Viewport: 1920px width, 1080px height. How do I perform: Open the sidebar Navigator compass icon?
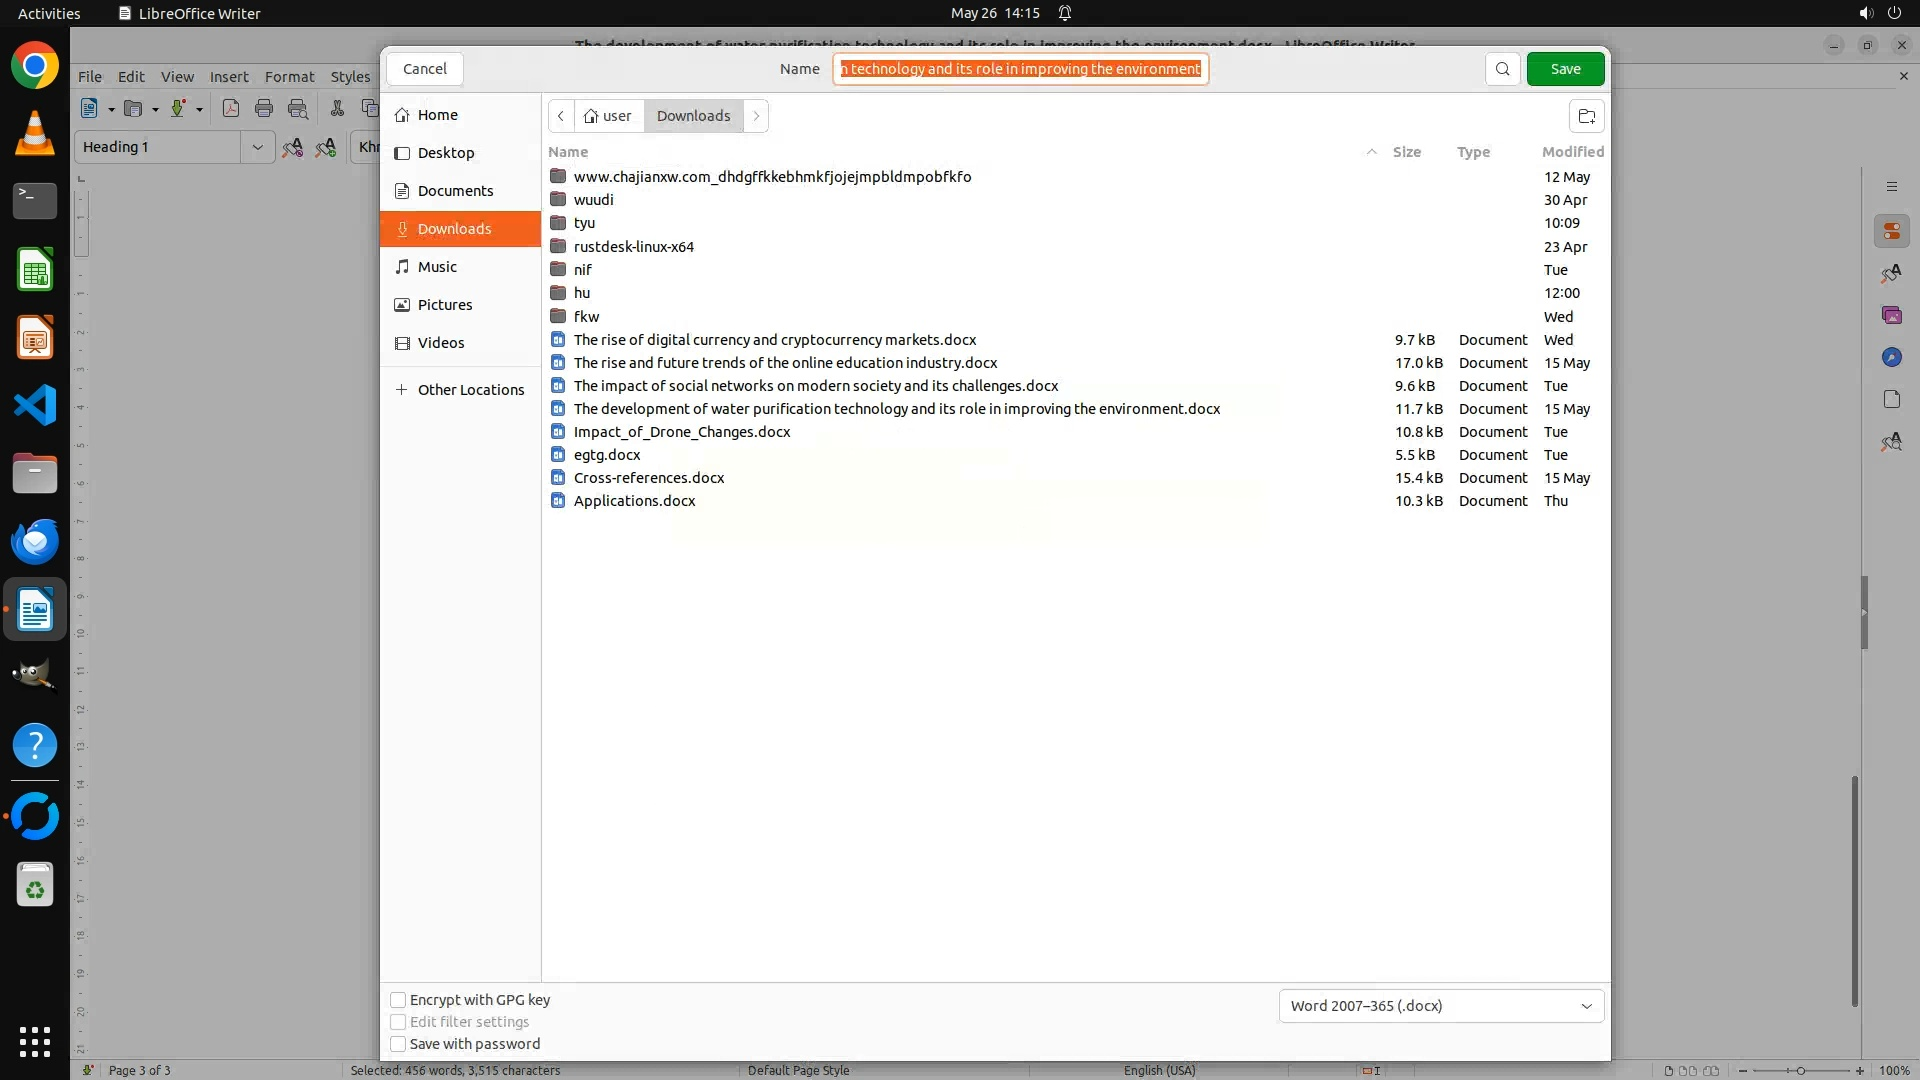pyautogui.click(x=1891, y=358)
